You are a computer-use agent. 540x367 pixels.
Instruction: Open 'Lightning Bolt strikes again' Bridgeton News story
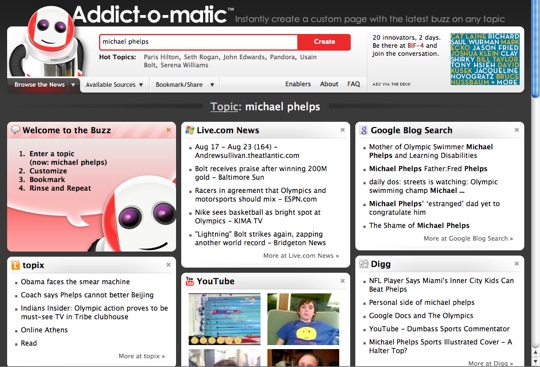click(x=260, y=238)
